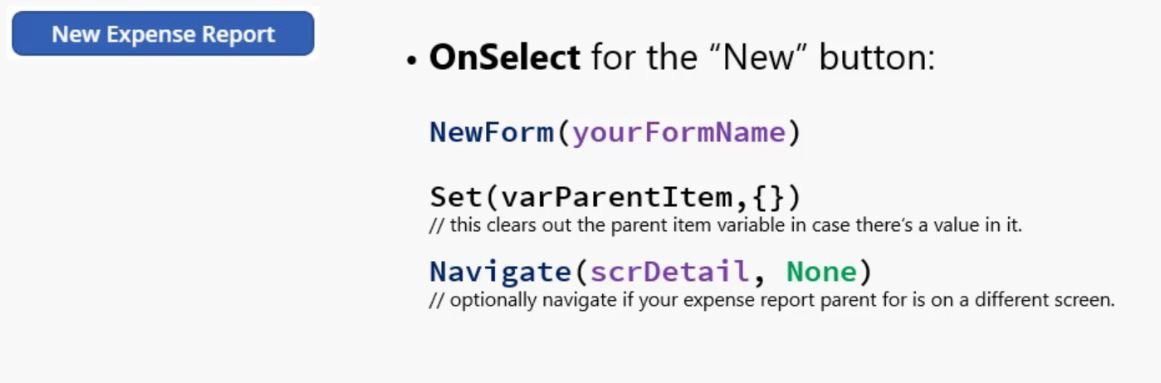Select the varParentItem variable name

[x=617, y=198]
